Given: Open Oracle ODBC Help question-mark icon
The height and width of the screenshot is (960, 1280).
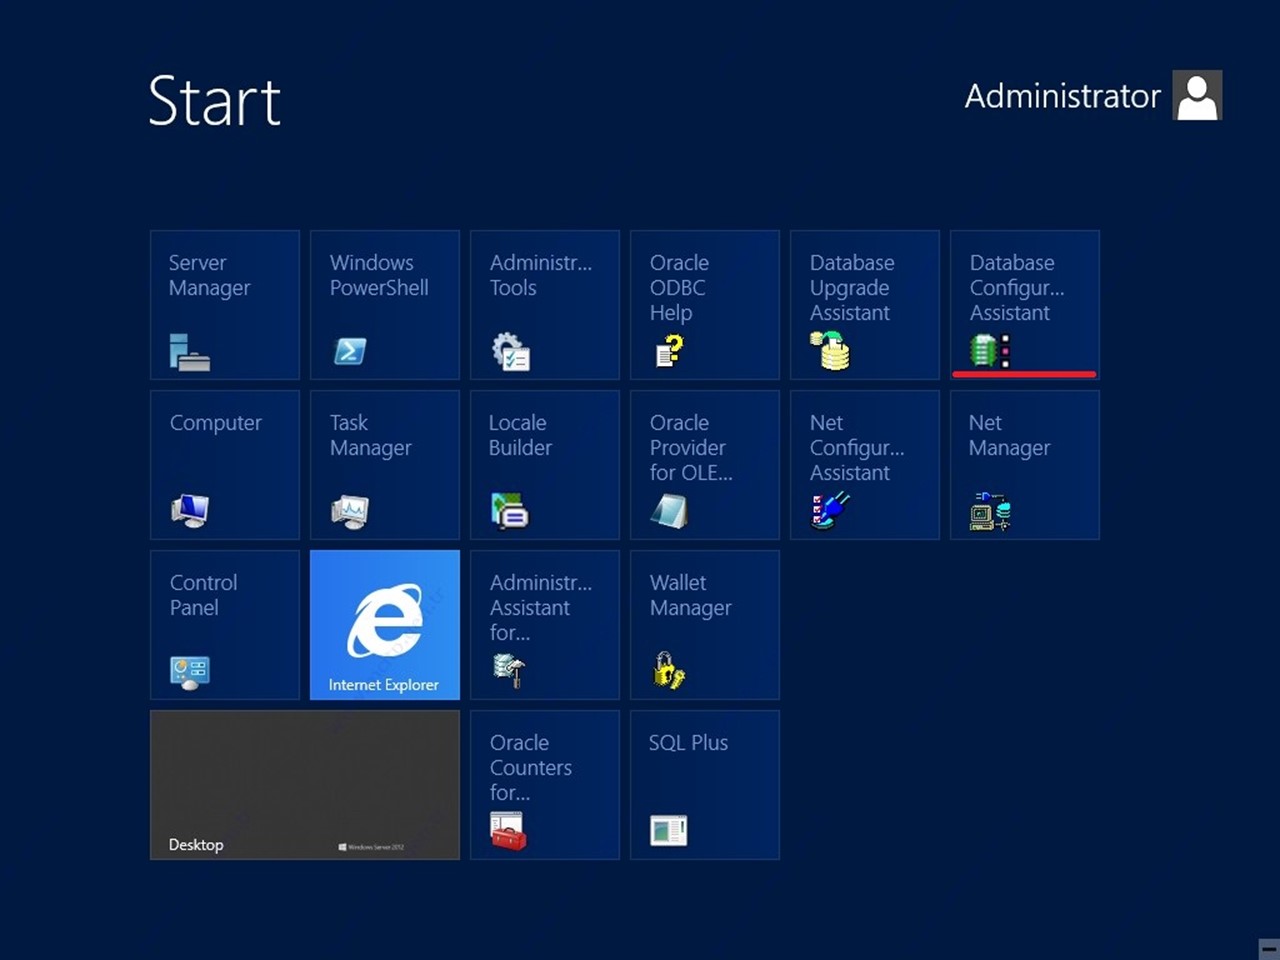Looking at the screenshot, I should click(669, 351).
